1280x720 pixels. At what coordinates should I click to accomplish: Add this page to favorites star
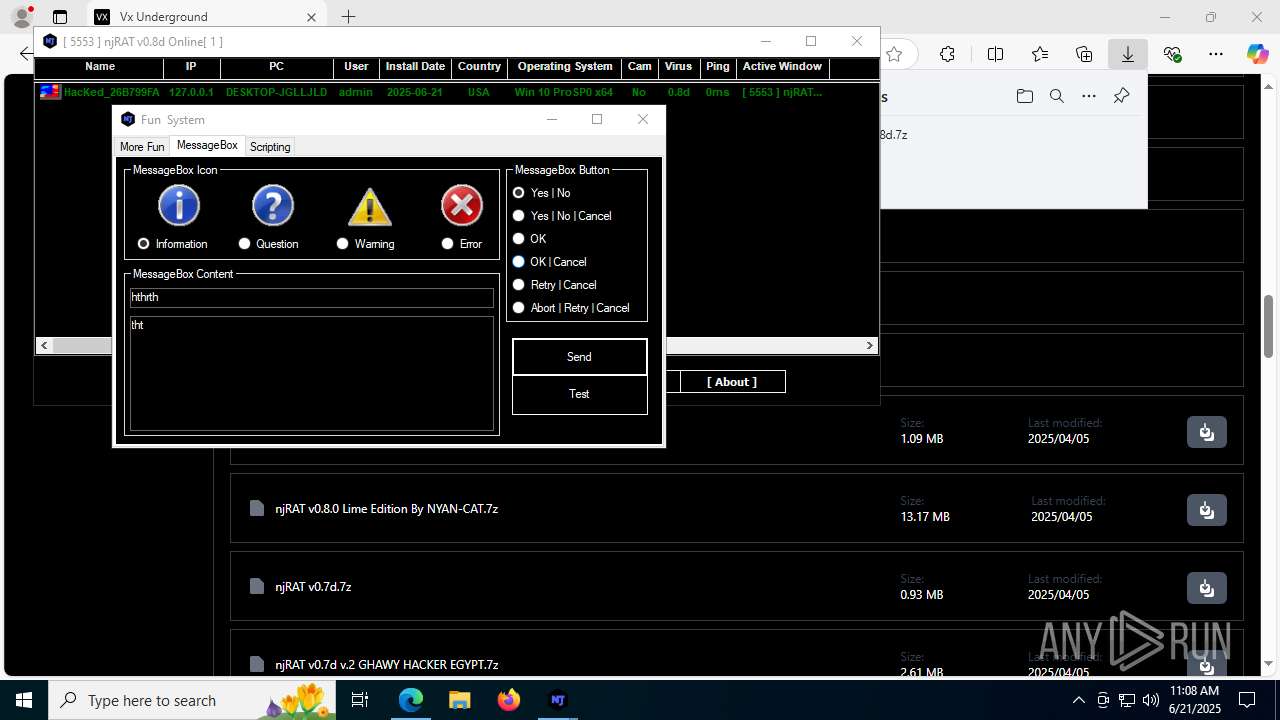tap(894, 54)
